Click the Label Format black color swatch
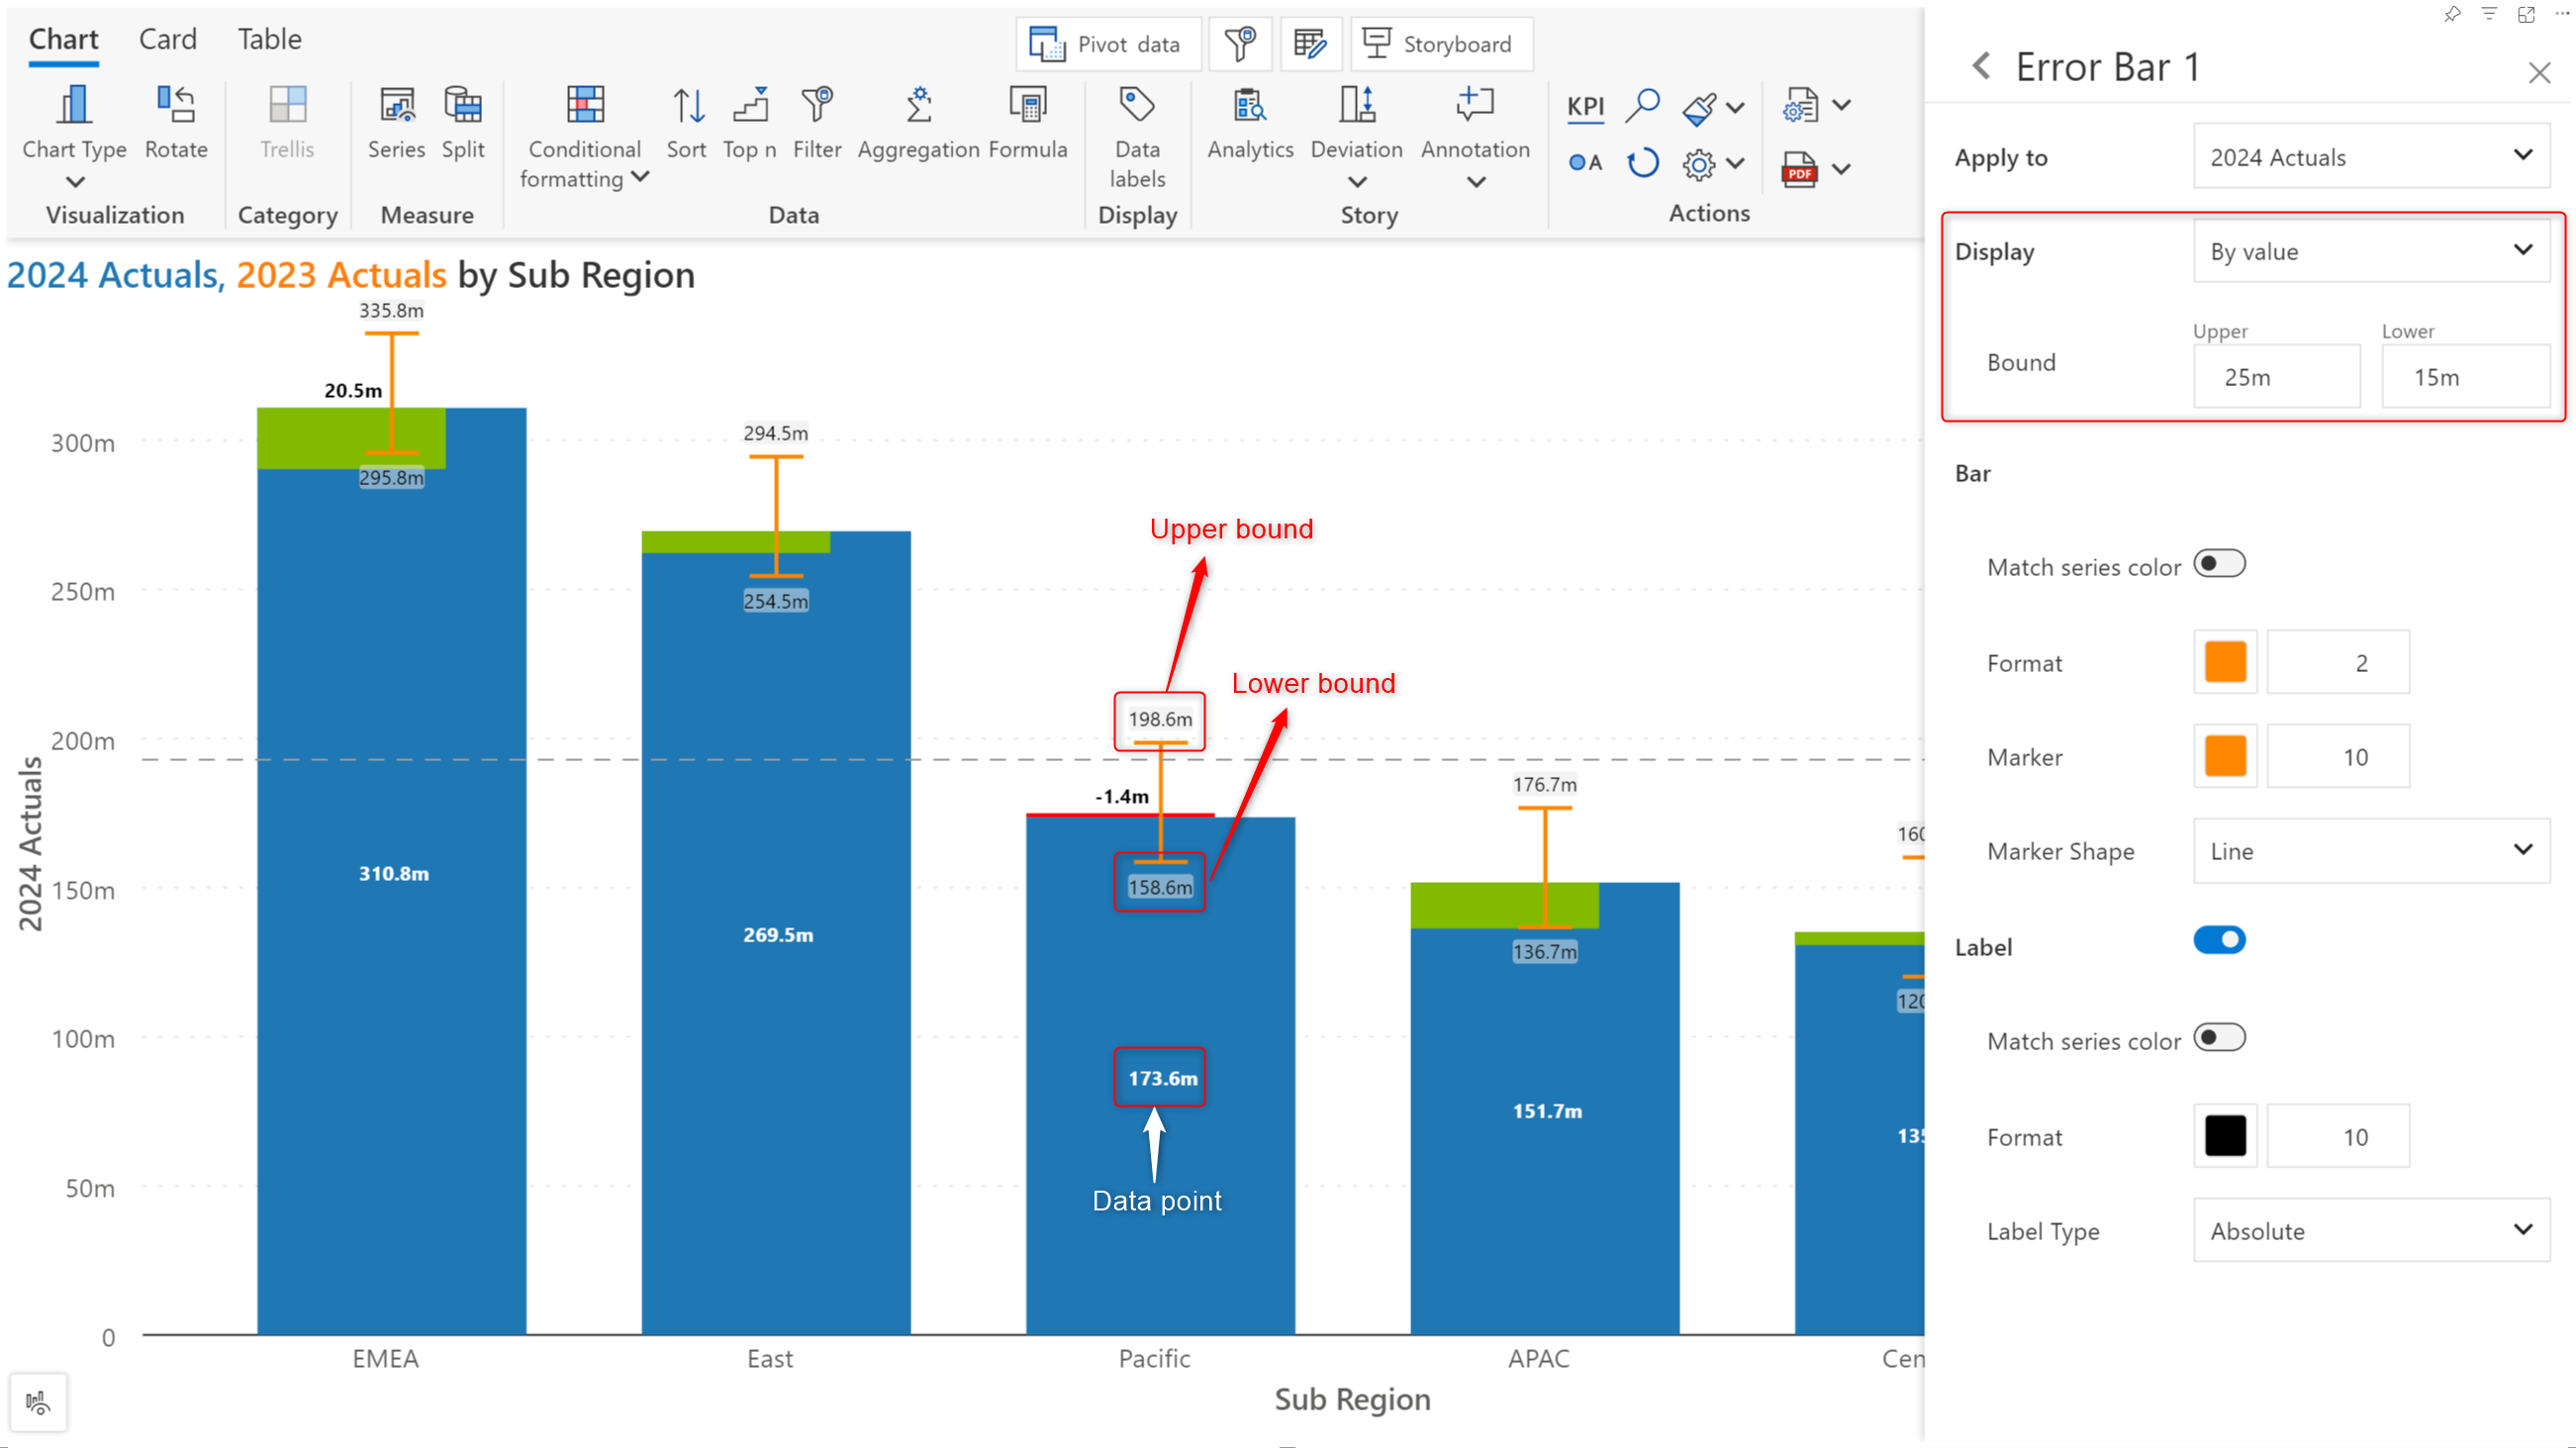2576x1448 pixels. (x=2225, y=1136)
